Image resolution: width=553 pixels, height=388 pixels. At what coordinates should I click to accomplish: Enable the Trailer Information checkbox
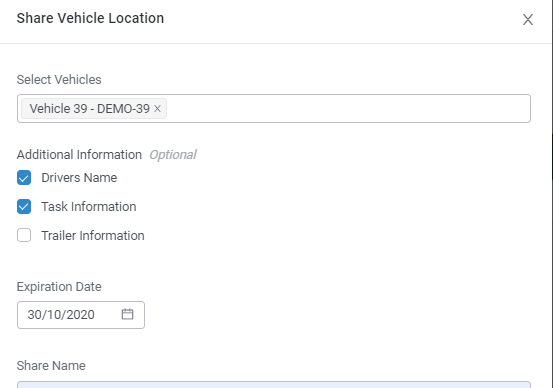[24, 235]
